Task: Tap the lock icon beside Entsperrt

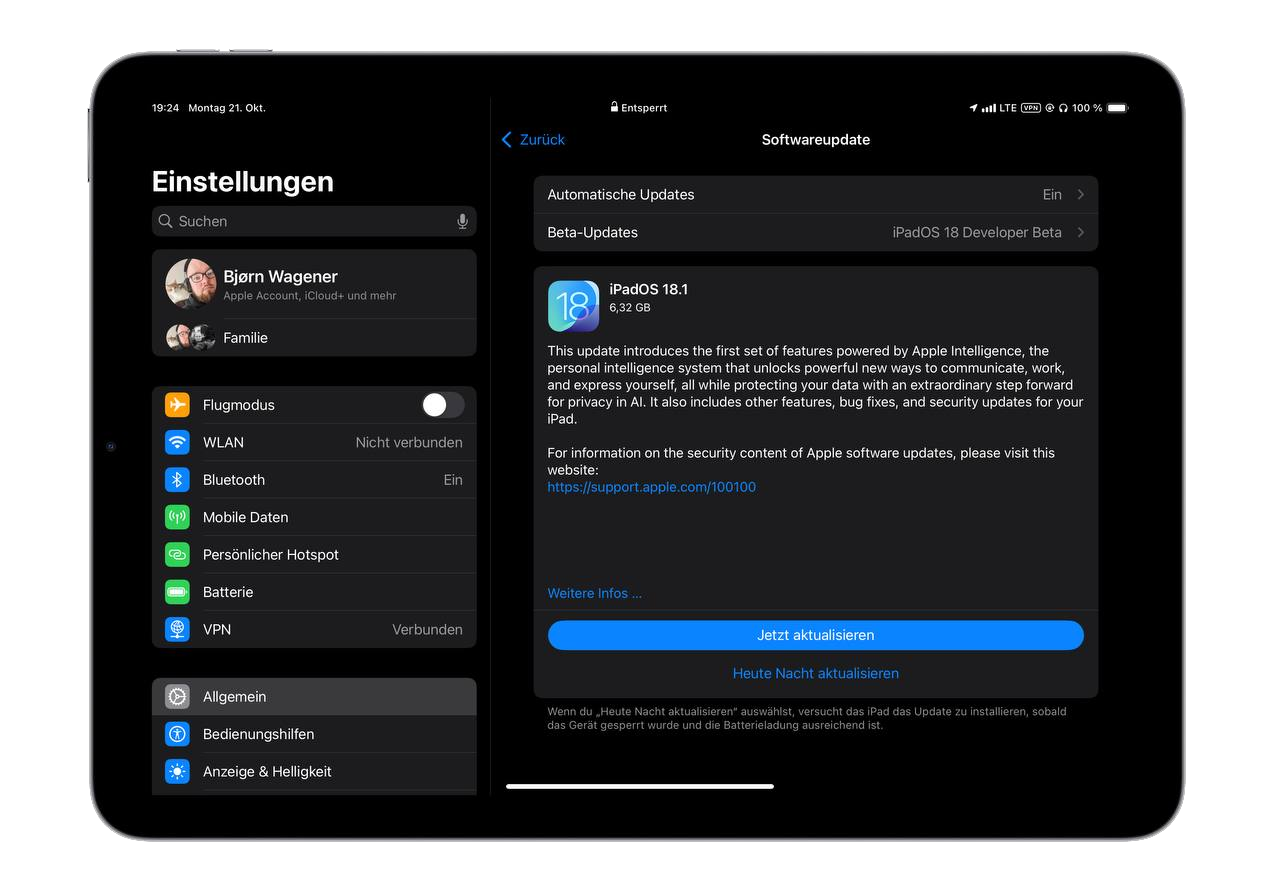Action: [x=614, y=107]
